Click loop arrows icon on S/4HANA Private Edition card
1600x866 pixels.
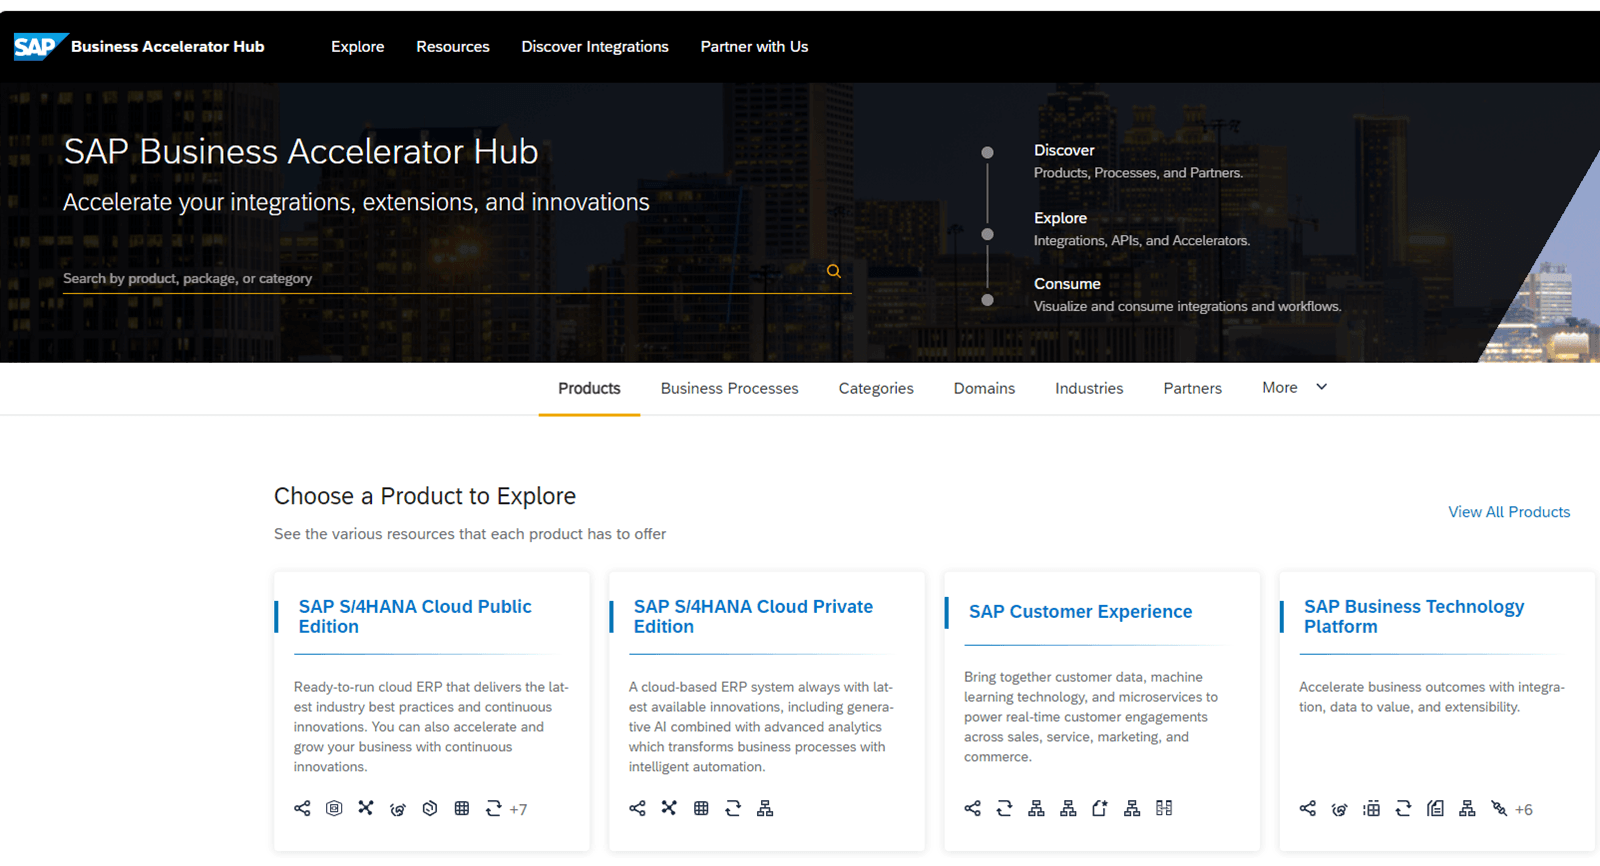point(733,808)
